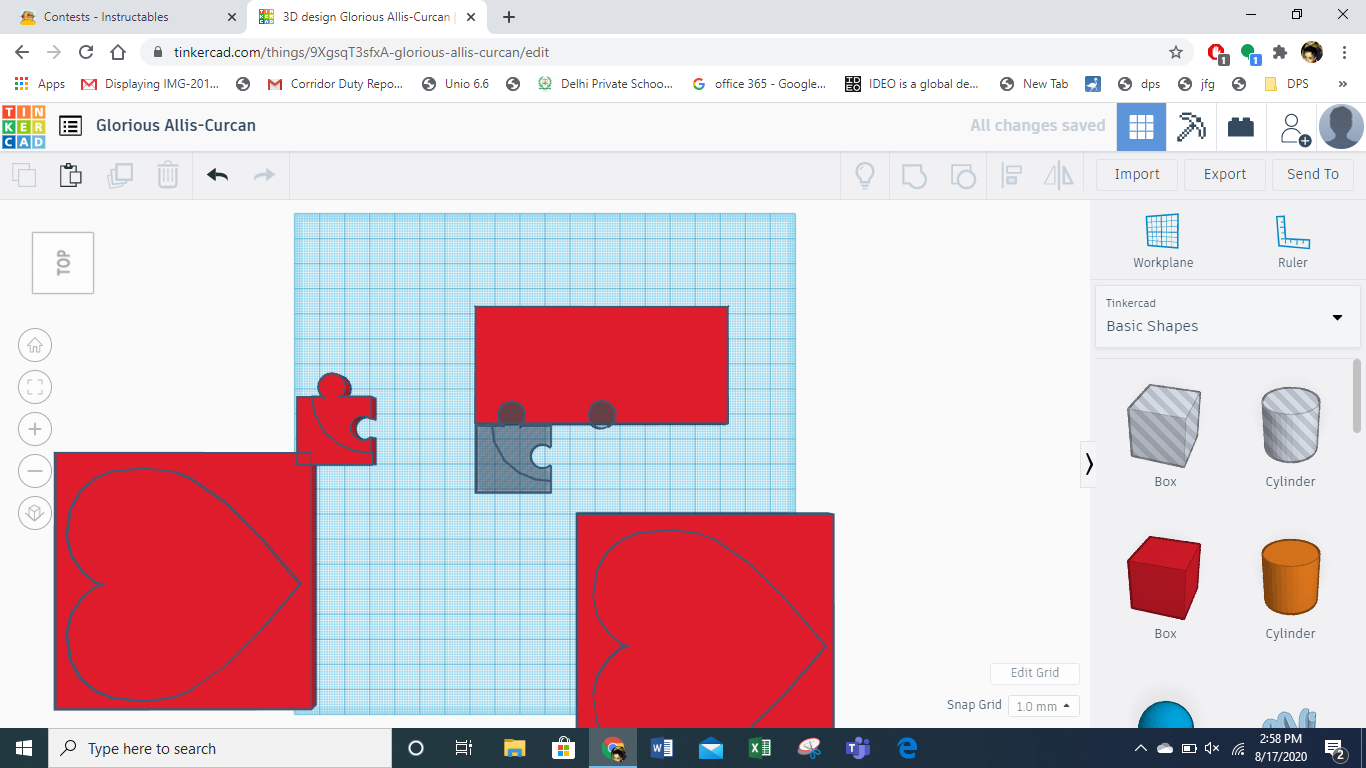Click the Home view button
The image size is (1366, 768).
pos(35,346)
